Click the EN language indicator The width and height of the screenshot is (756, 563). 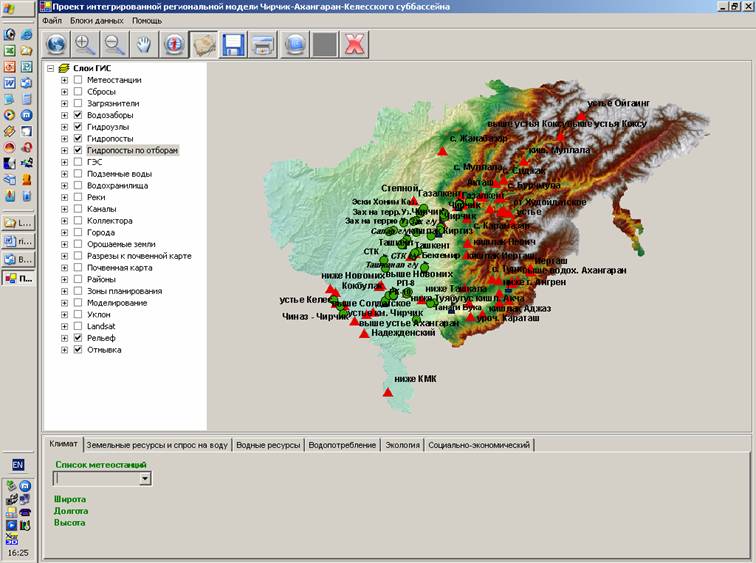point(18,465)
